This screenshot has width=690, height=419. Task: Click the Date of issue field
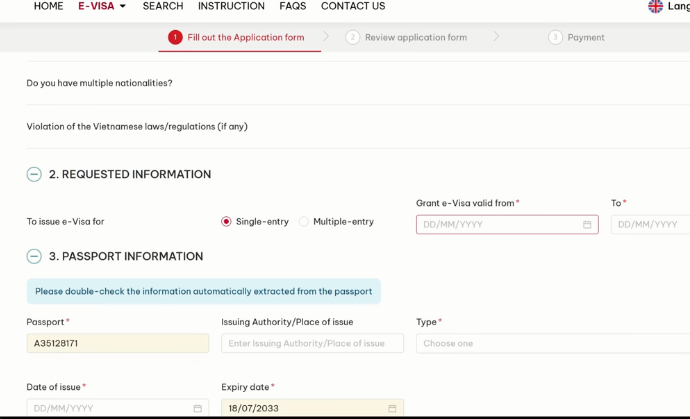coord(118,408)
